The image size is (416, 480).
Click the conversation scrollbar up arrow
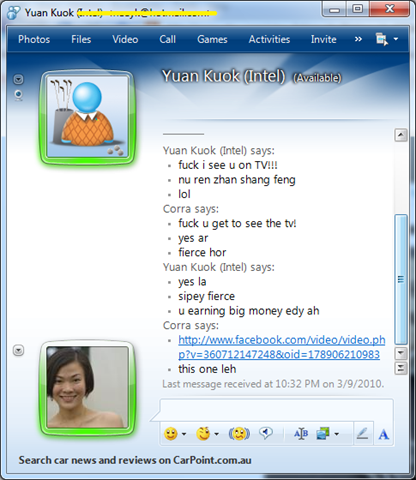pos(401,135)
